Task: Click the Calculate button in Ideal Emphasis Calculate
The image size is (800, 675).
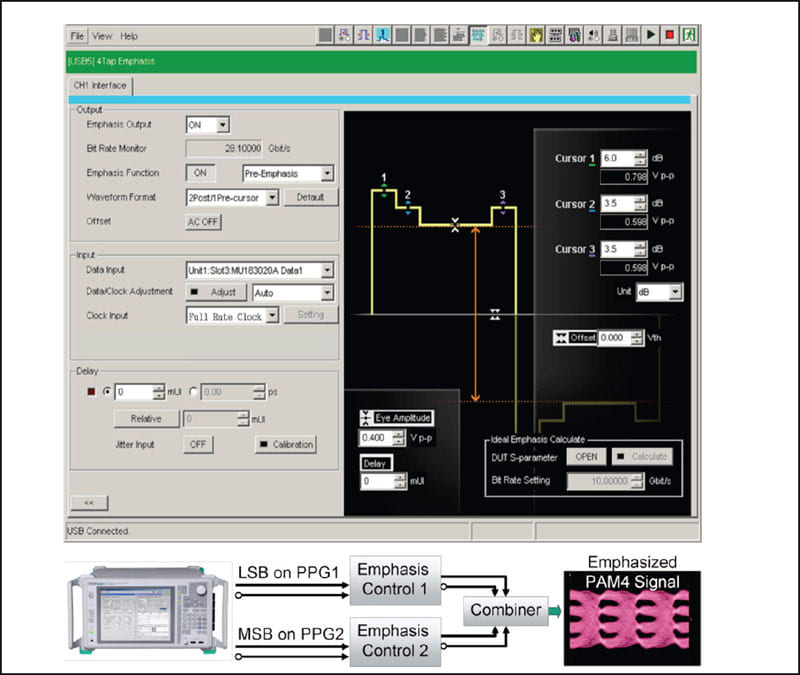Action: click(x=641, y=456)
